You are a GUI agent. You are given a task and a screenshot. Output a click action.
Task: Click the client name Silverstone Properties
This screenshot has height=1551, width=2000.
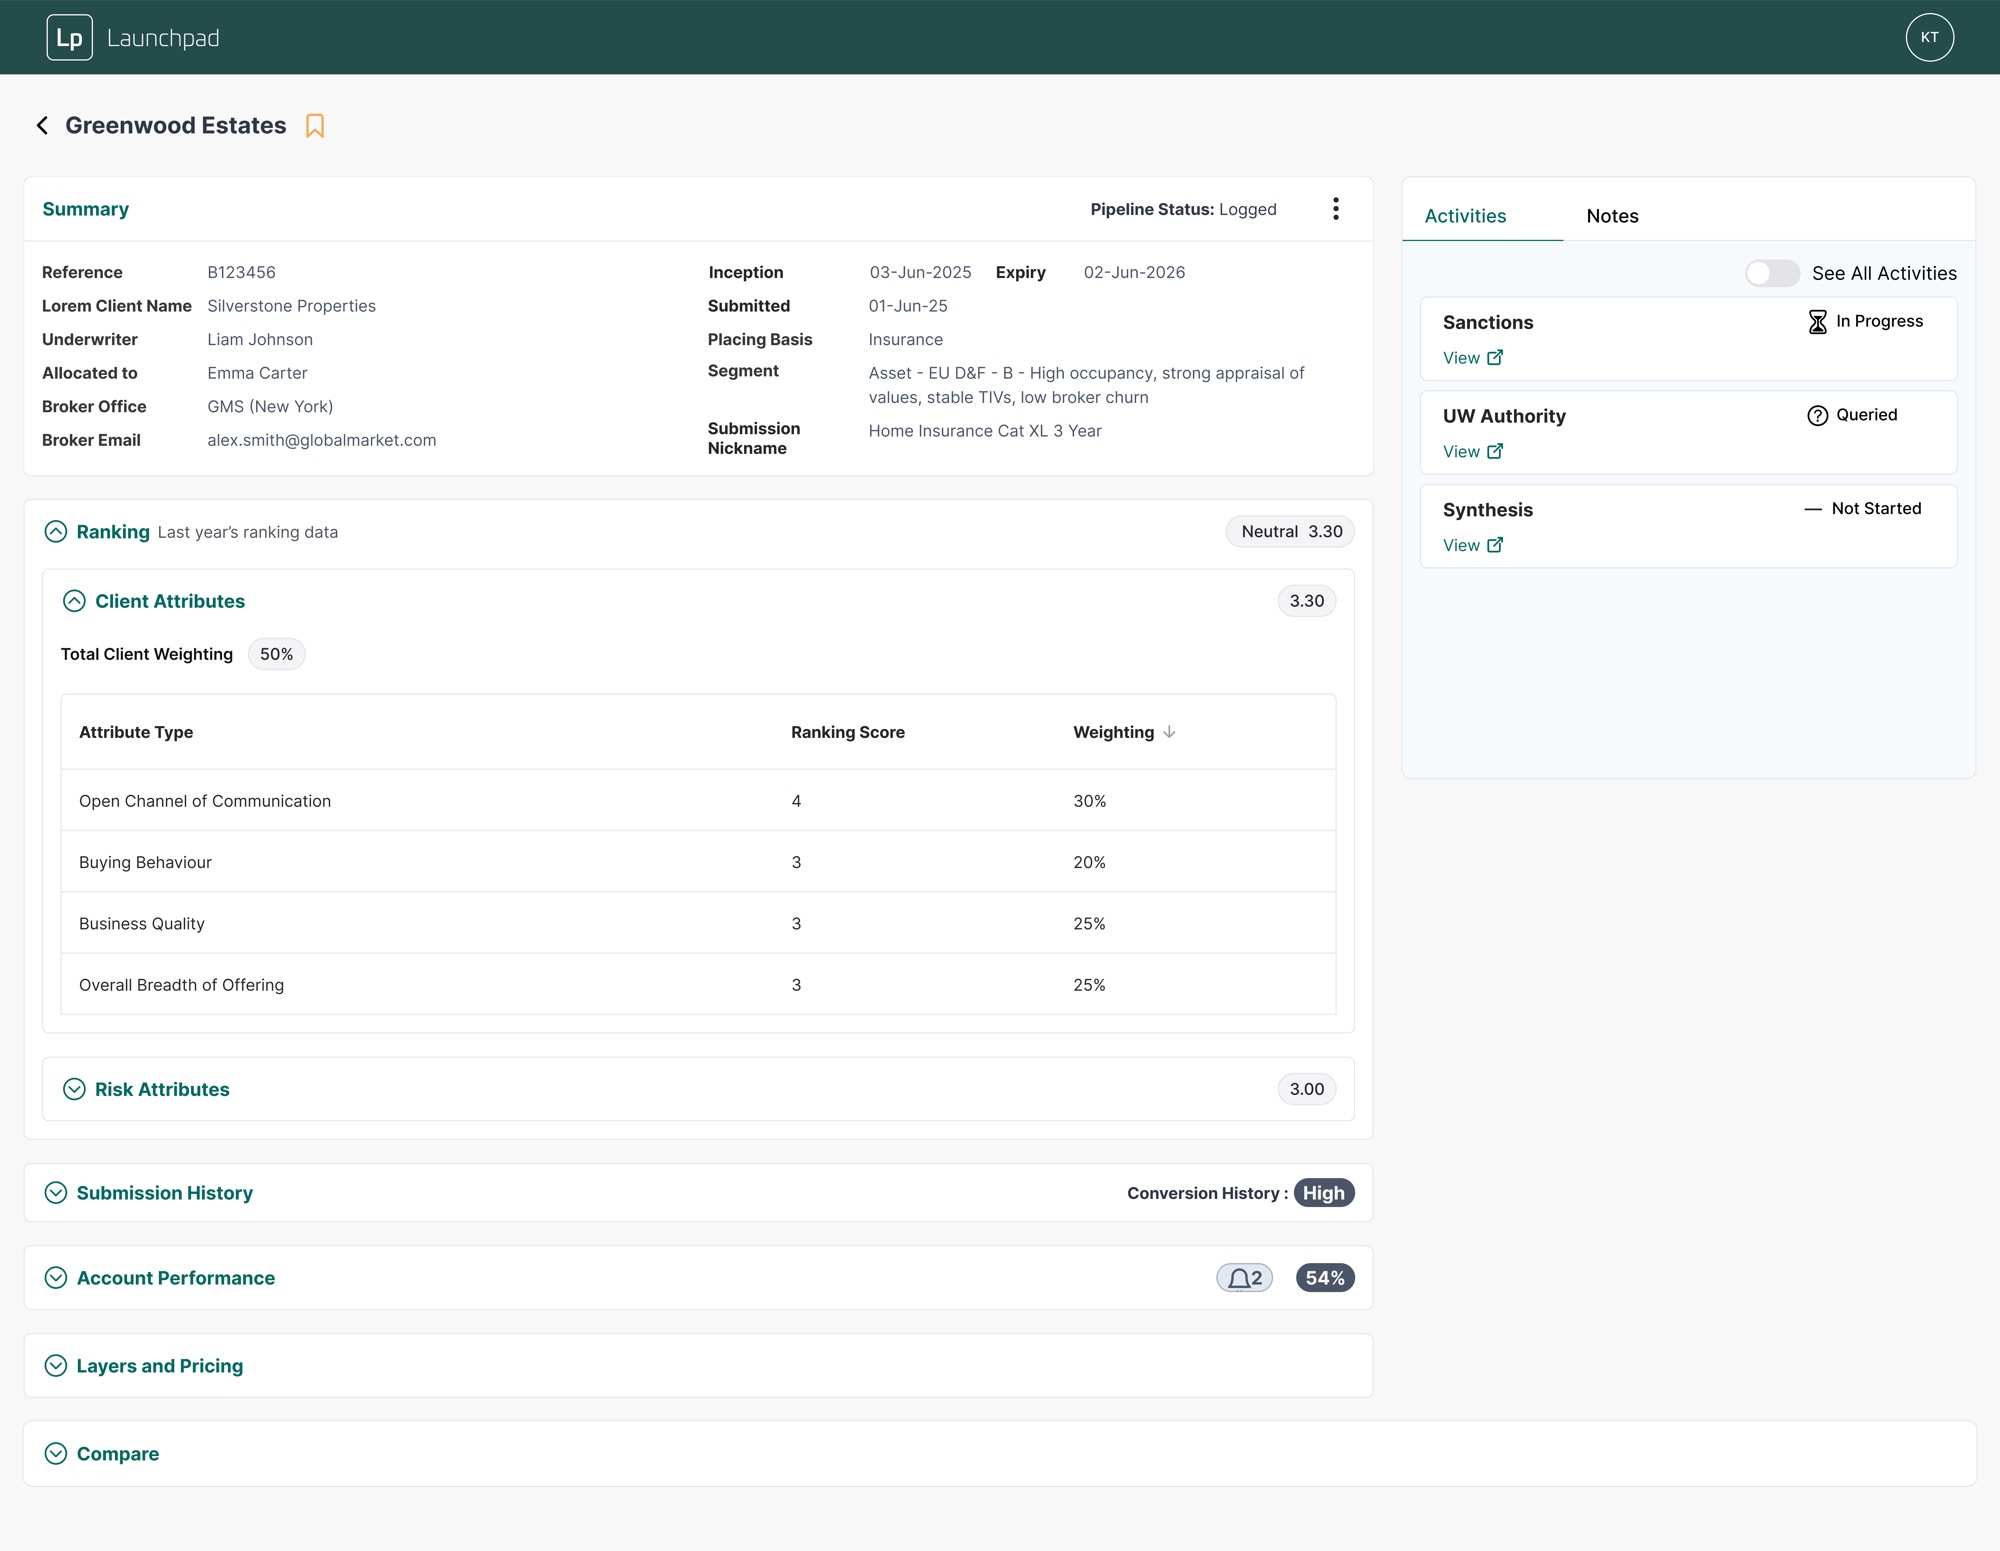(292, 306)
